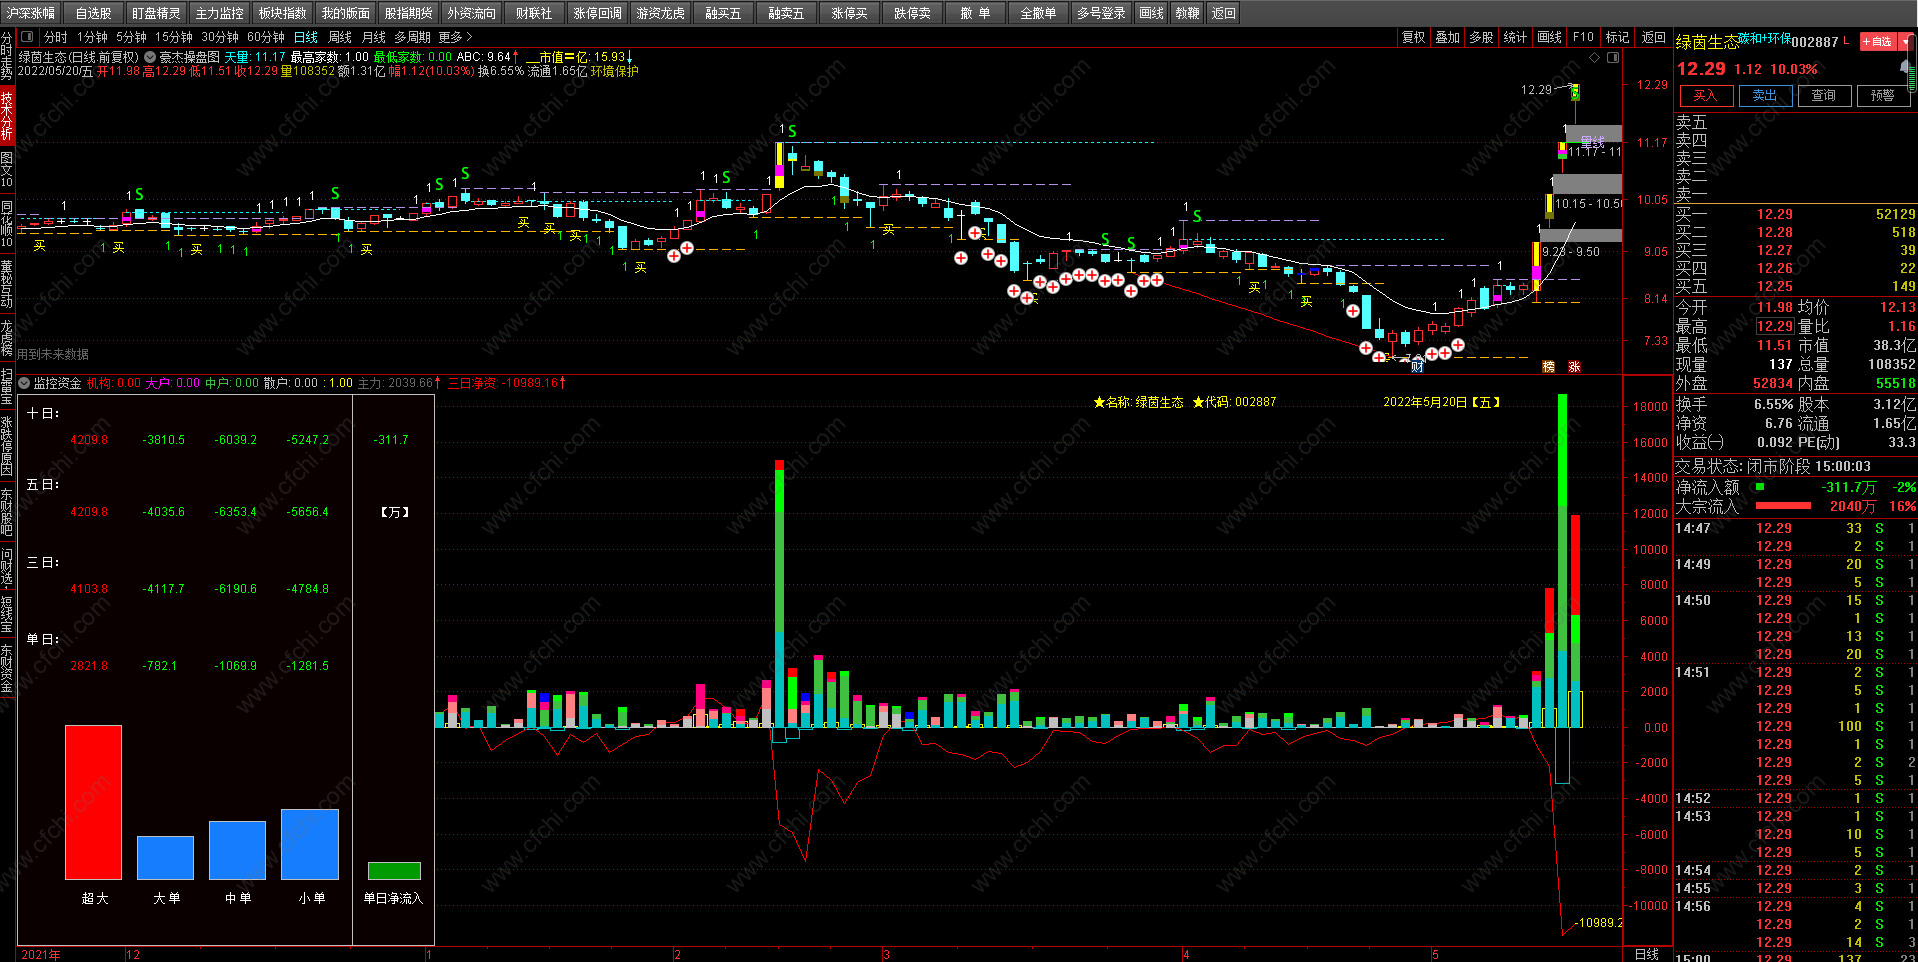Open indicator dropdown before 豪杰操盘图
This screenshot has height=962, width=1918.
click(x=150, y=57)
